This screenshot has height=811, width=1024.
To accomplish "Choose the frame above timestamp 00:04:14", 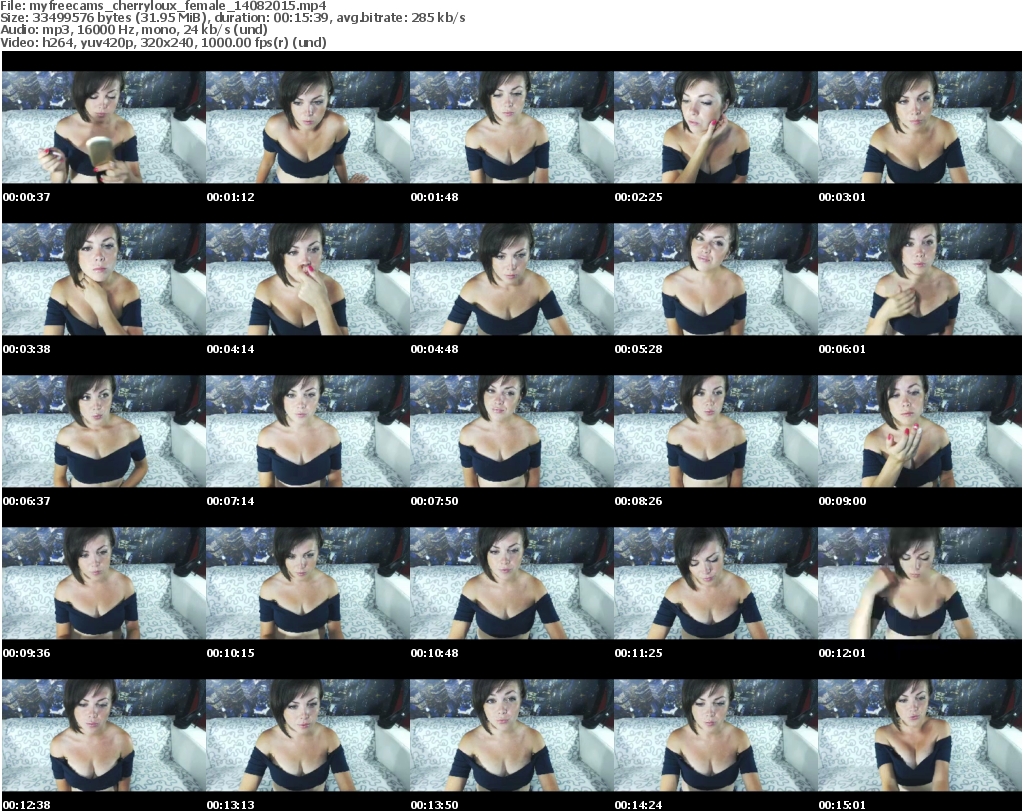I will tap(308, 279).
